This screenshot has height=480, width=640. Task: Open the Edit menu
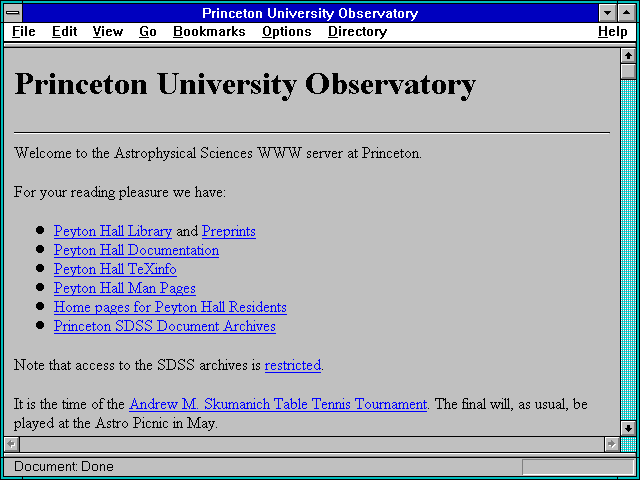point(64,32)
